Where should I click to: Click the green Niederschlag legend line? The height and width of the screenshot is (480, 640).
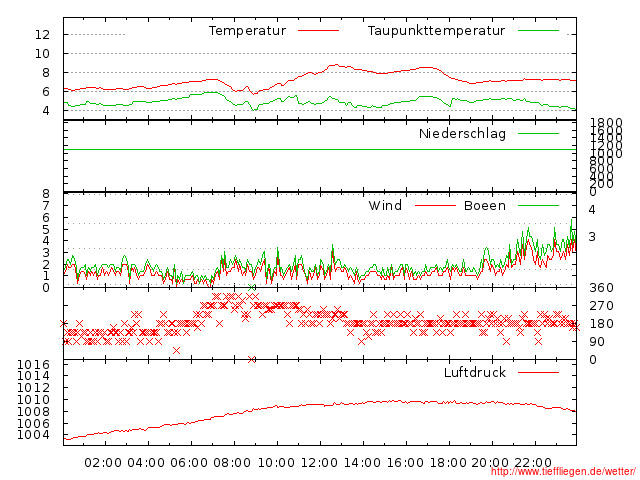(538, 133)
